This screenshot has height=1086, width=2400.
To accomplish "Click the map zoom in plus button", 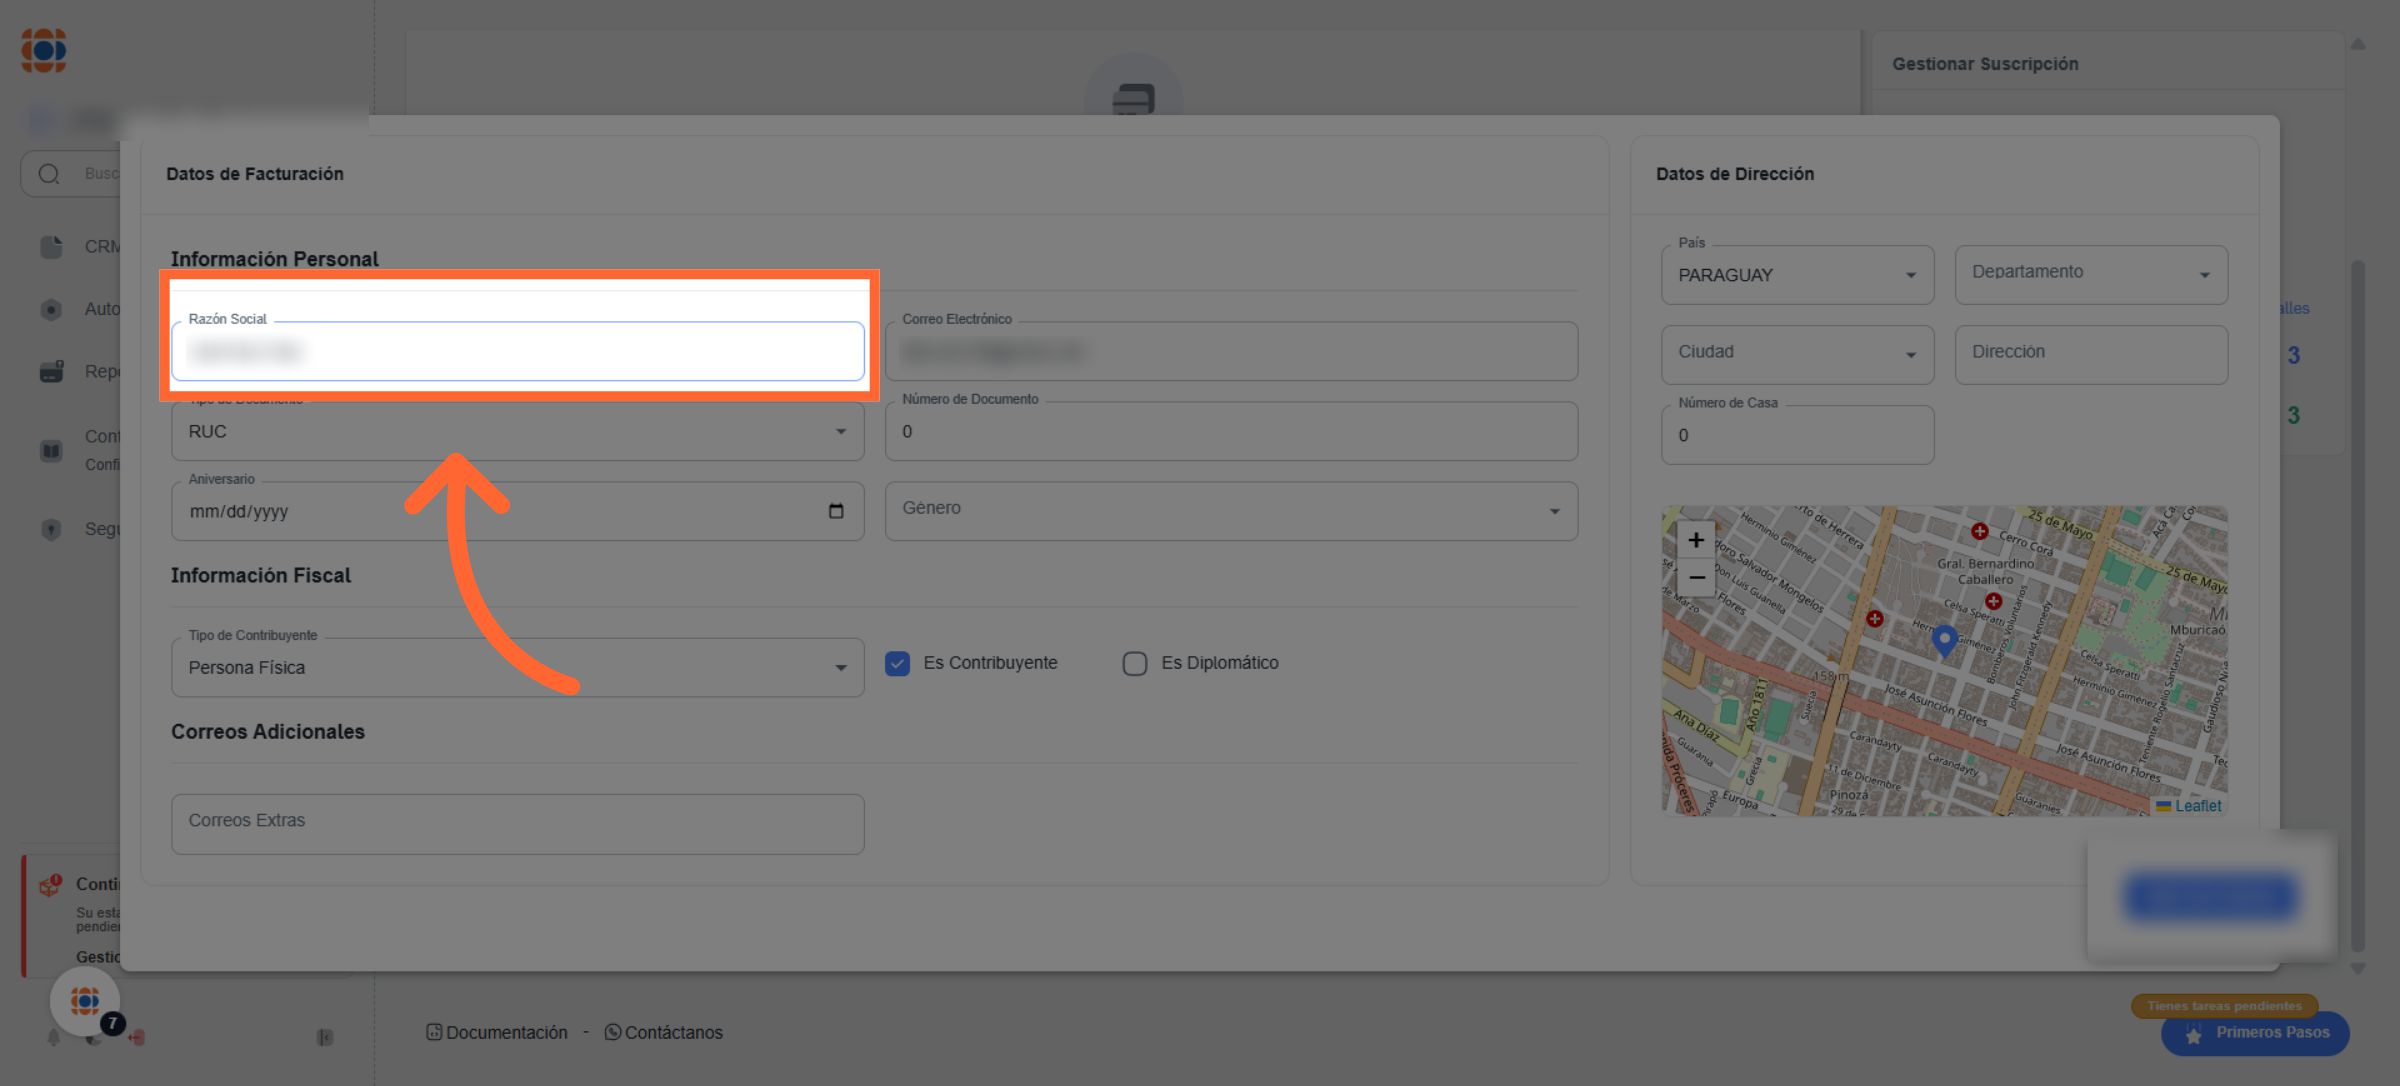I will [1696, 540].
